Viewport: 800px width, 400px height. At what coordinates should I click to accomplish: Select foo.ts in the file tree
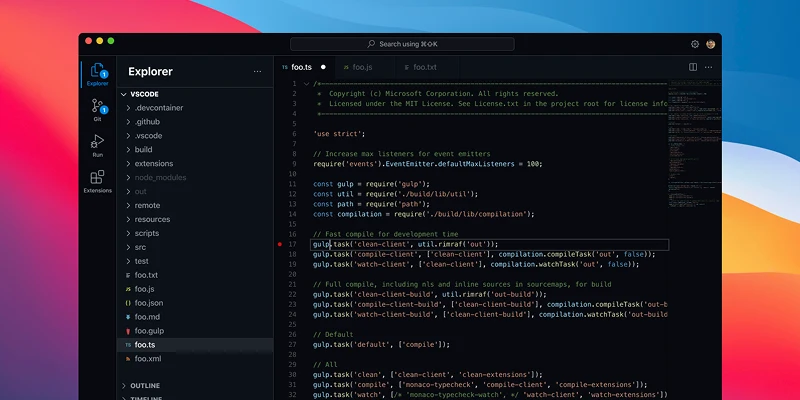[195, 345]
